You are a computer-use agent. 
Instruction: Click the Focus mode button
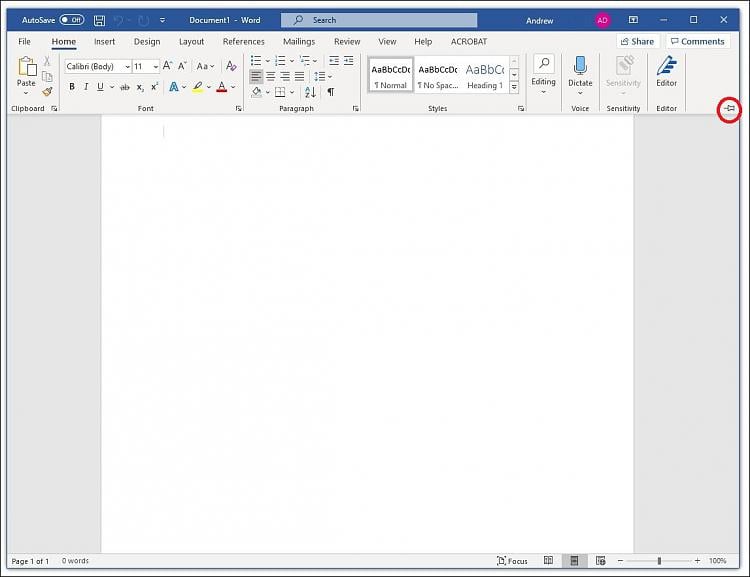click(512, 561)
